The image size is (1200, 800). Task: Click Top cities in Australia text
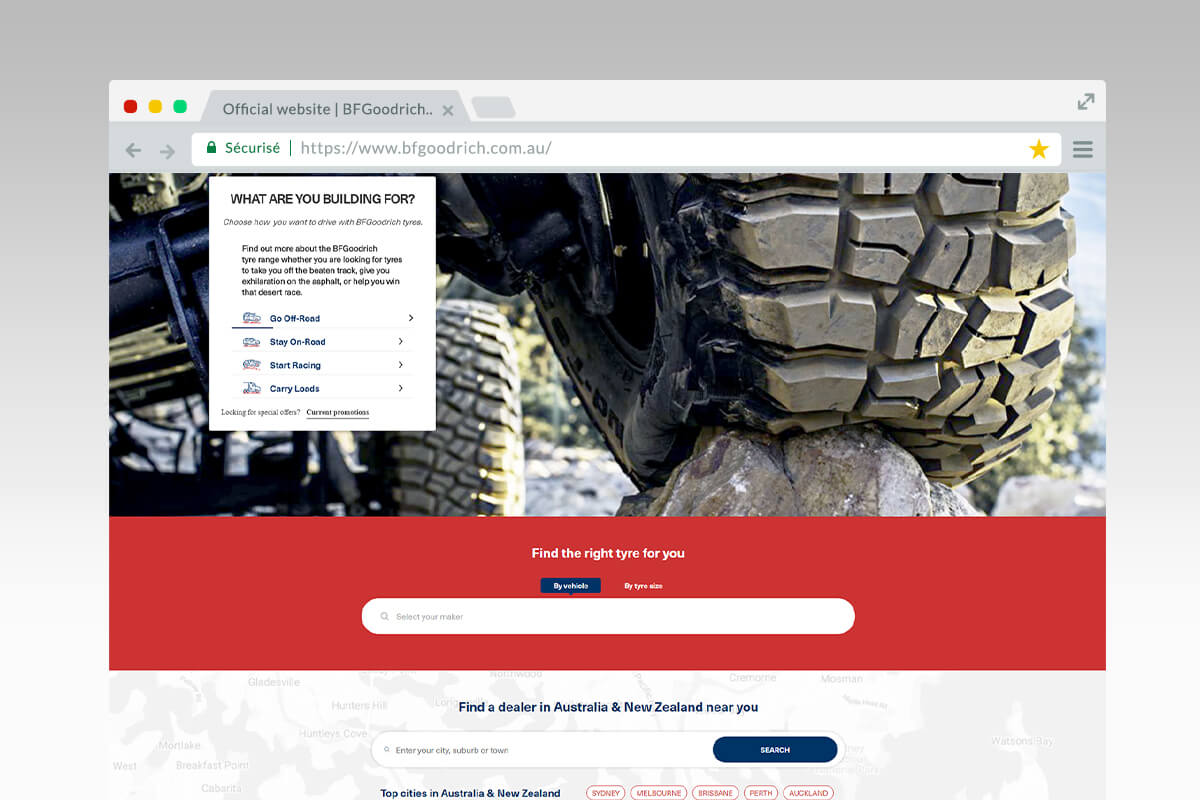(x=470, y=793)
